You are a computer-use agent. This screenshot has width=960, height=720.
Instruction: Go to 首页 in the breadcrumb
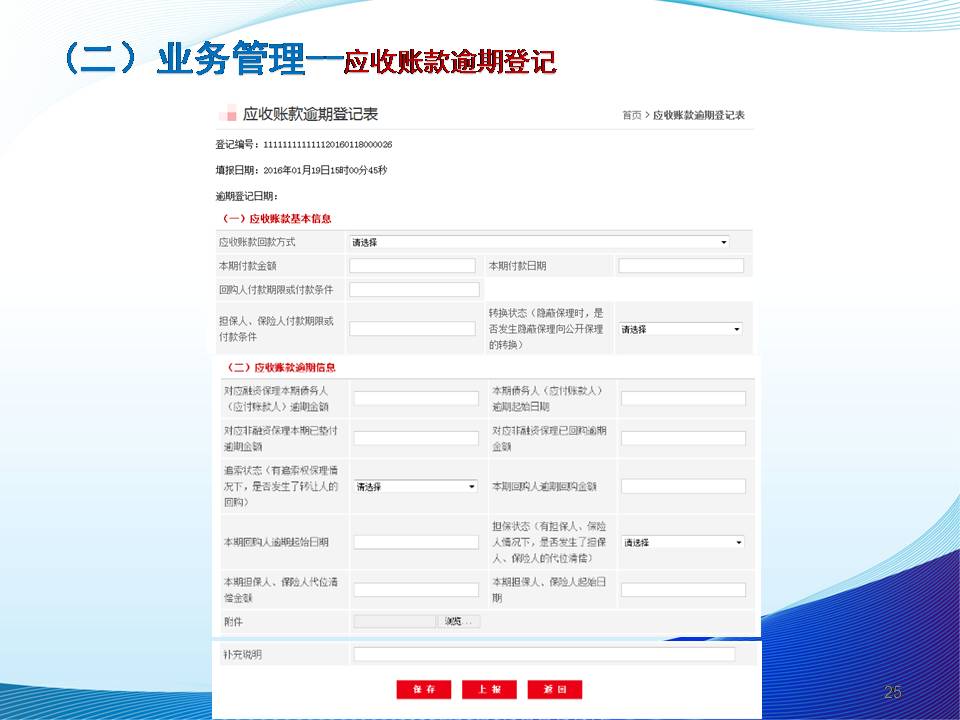pos(631,116)
